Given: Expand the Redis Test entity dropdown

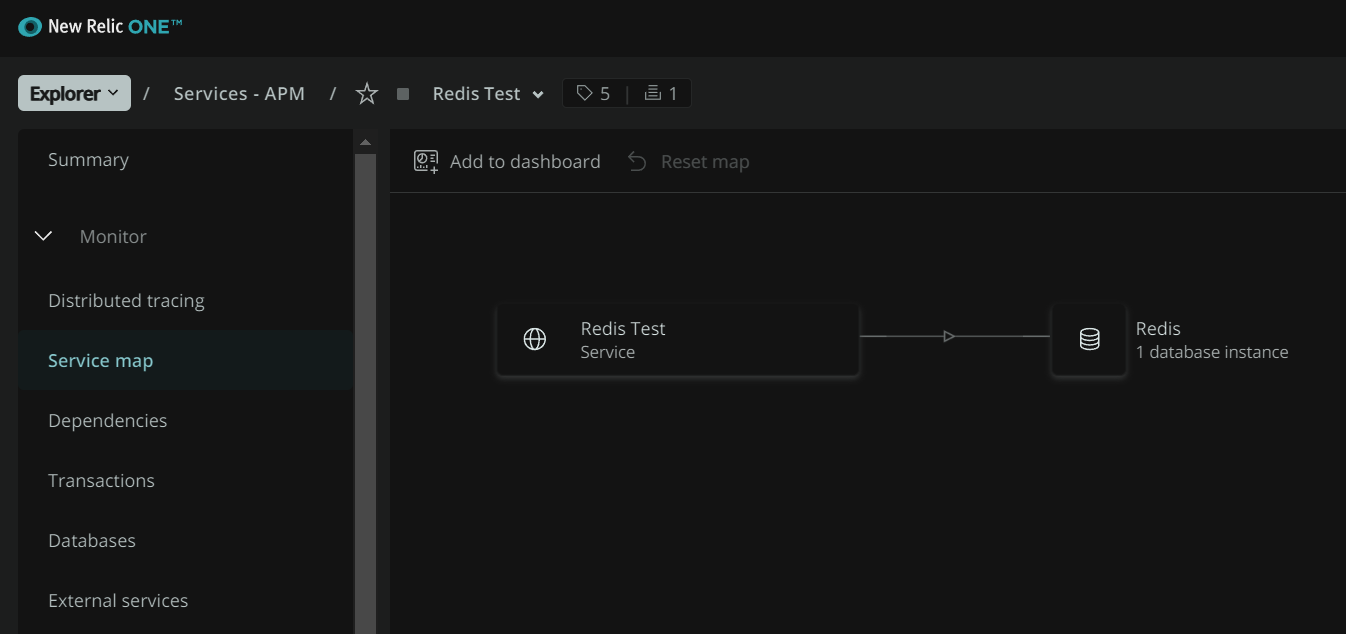Looking at the screenshot, I should [538, 95].
